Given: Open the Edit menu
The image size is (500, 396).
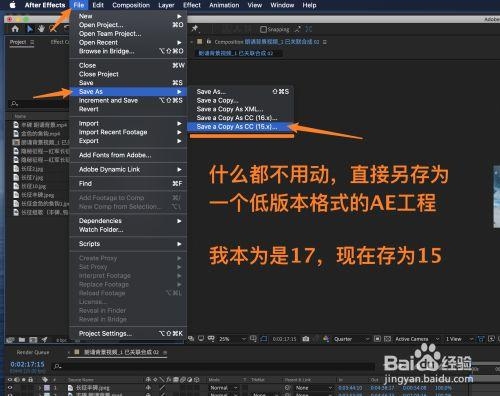Looking at the screenshot, I should tap(98, 5).
